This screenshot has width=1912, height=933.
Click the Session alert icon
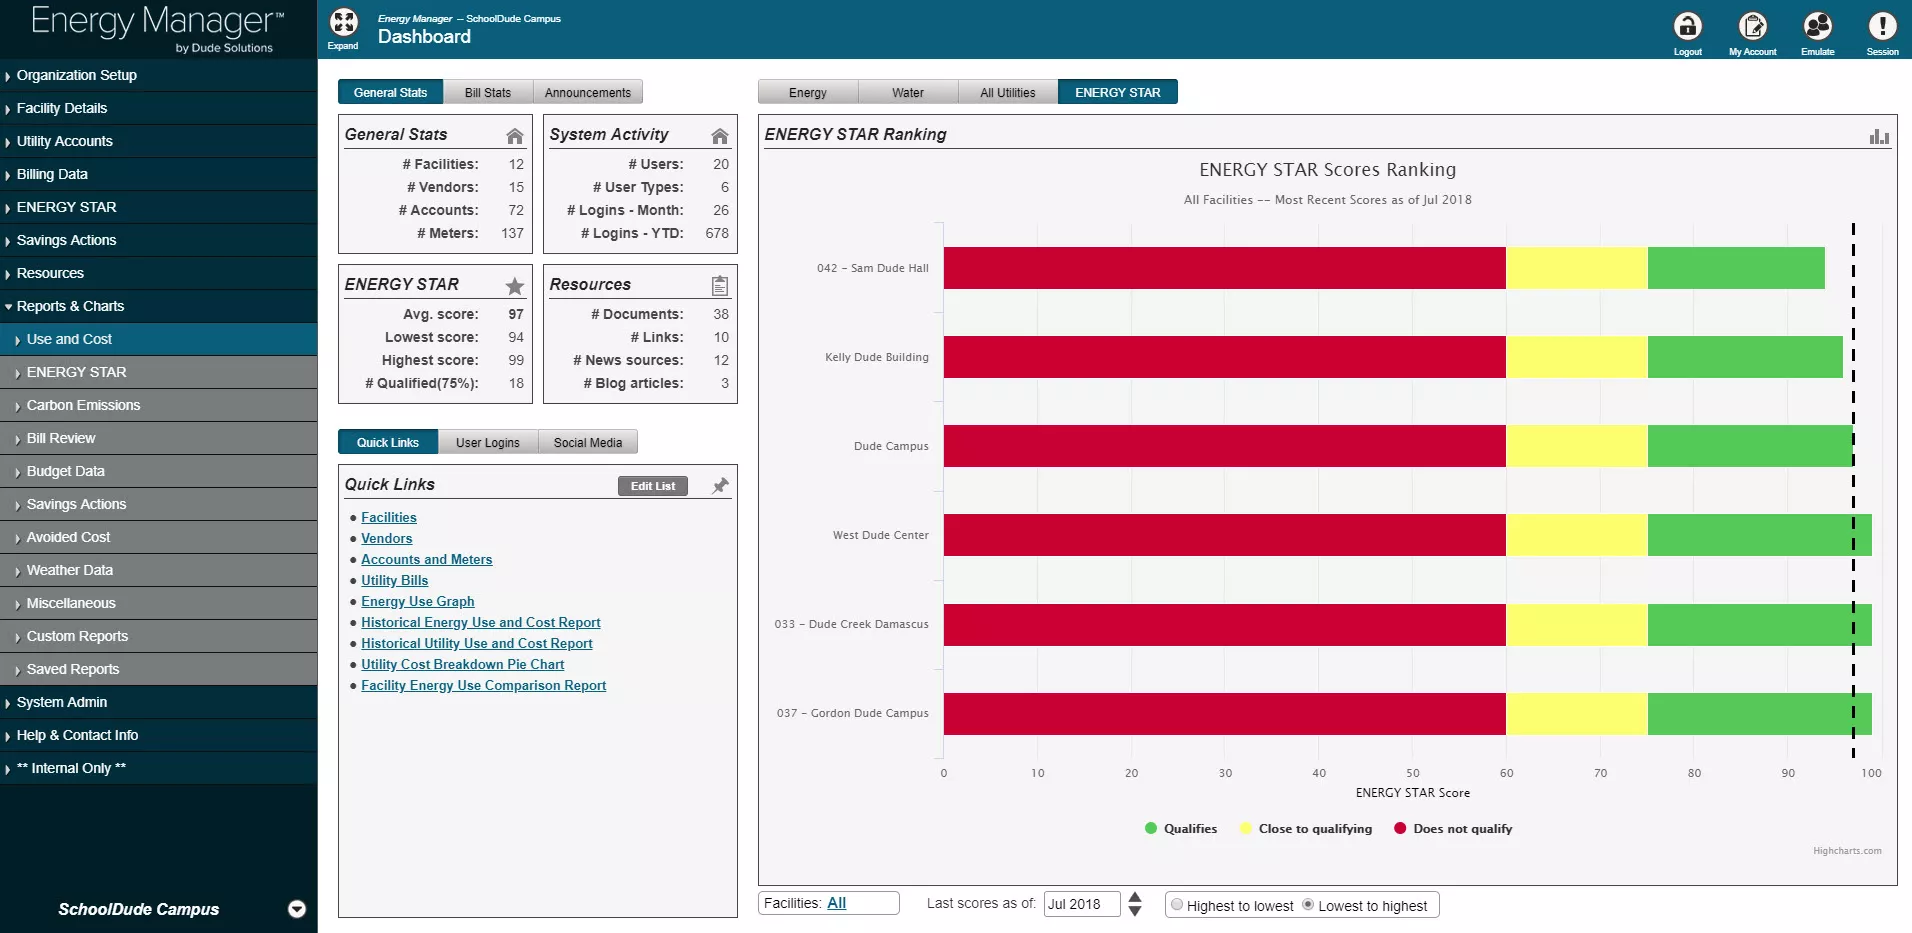coord(1882,25)
